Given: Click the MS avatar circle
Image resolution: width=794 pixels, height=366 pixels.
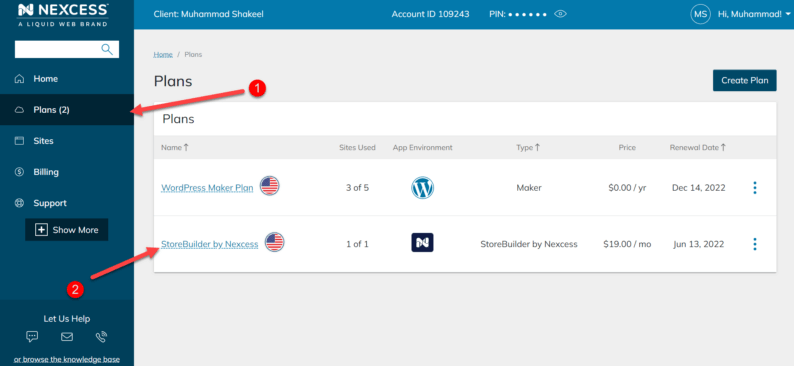Looking at the screenshot, I should 701,14.
